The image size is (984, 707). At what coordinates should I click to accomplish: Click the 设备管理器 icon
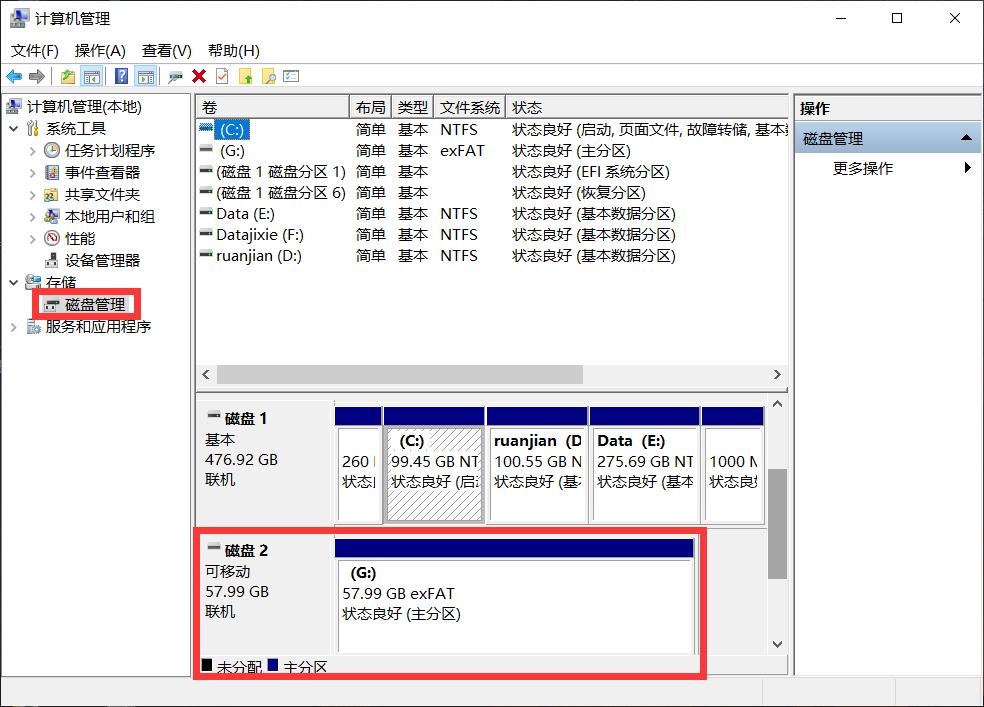[52, 260]
